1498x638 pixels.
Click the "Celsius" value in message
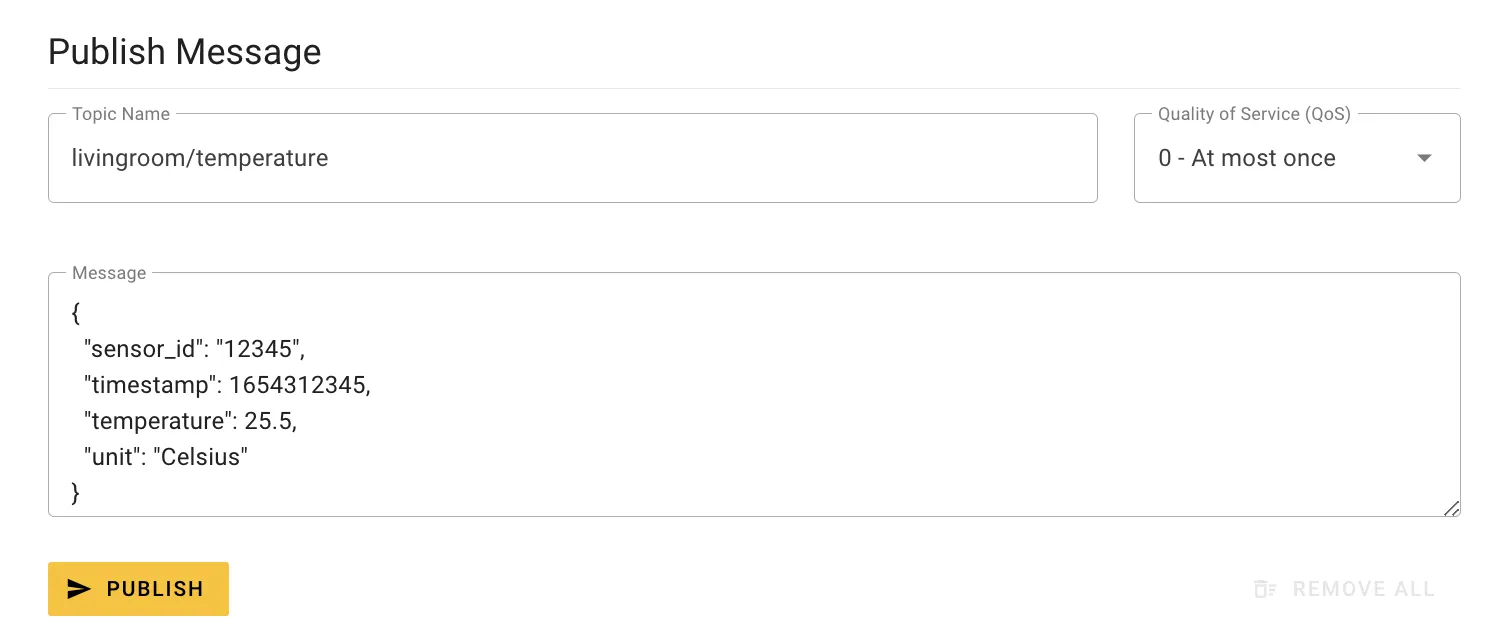point(200,457)
